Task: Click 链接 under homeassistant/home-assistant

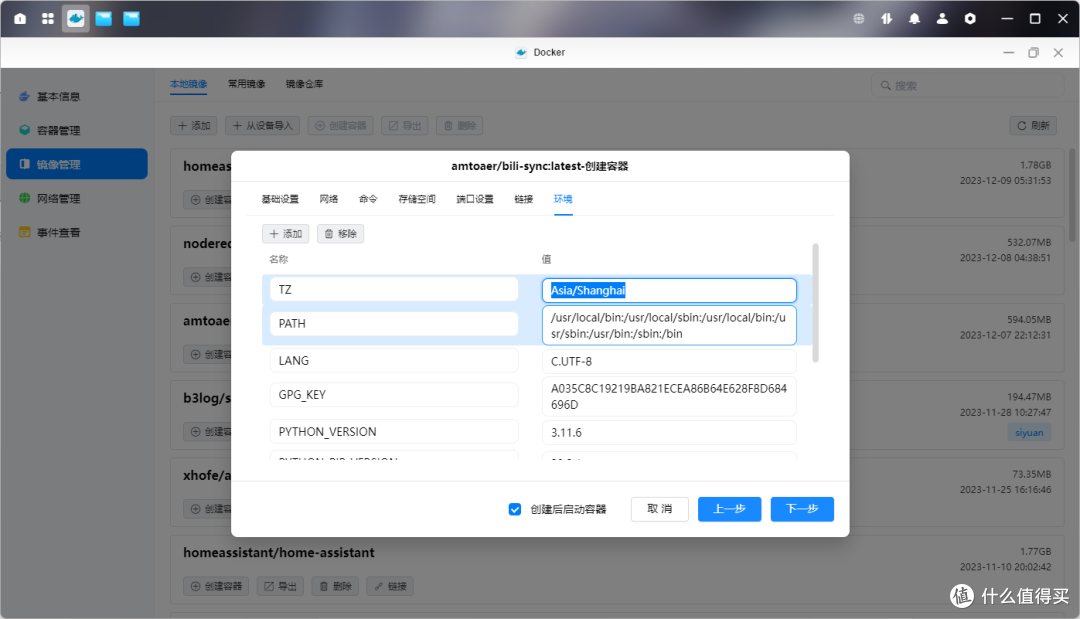Action: click(x=390, y=587)
